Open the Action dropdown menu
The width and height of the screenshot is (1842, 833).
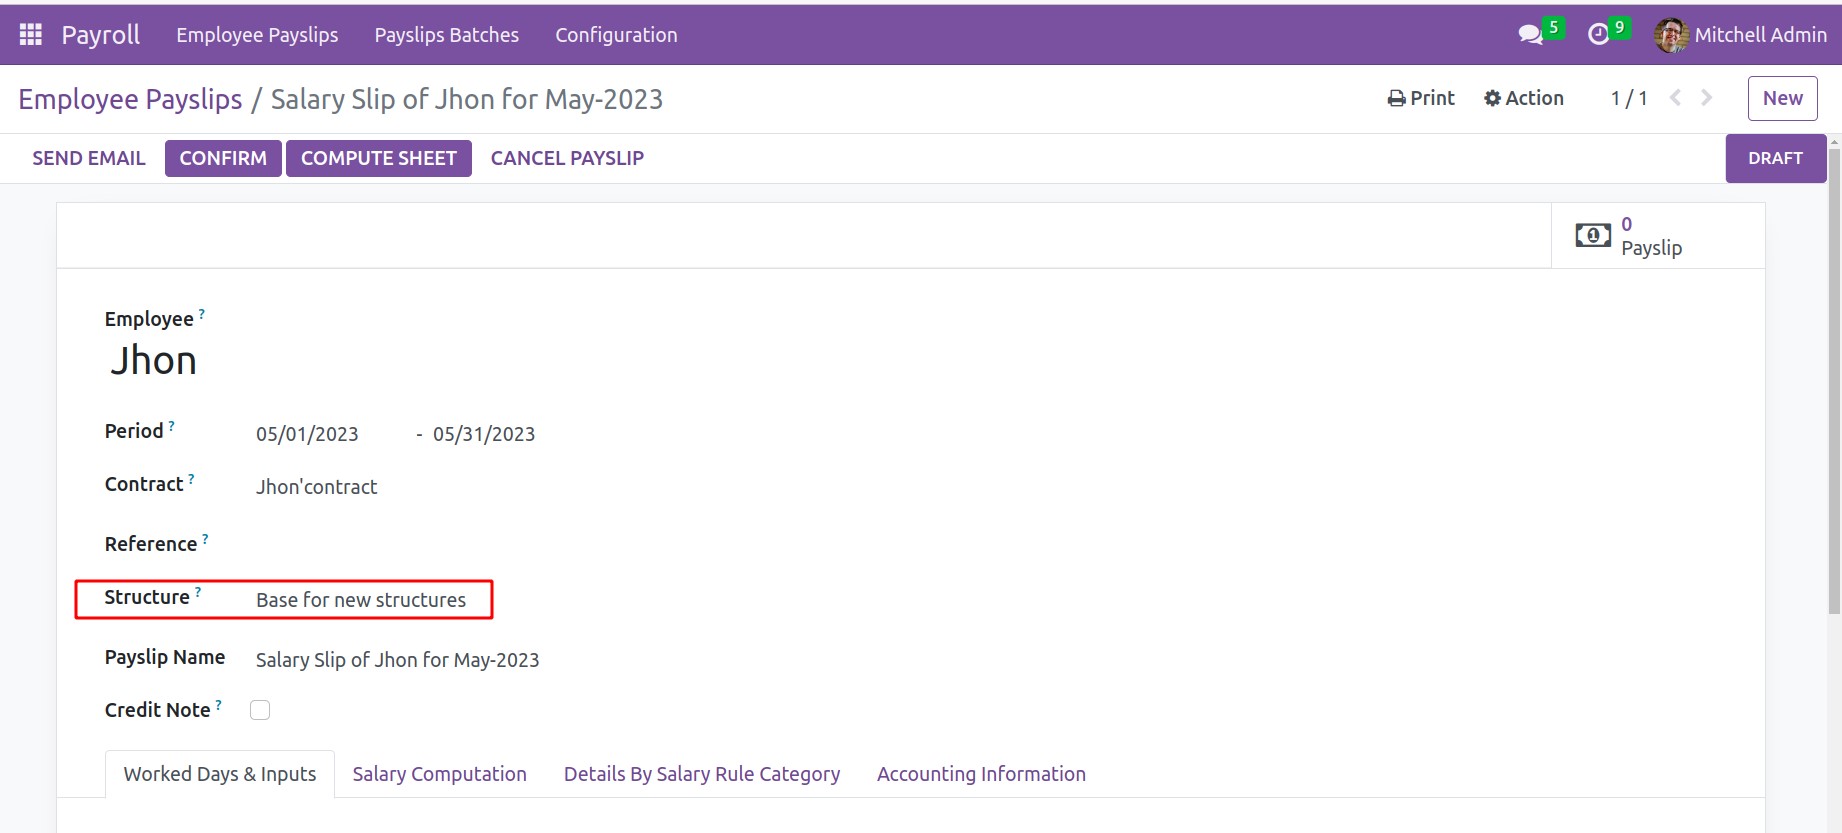tap(1524, 98)
